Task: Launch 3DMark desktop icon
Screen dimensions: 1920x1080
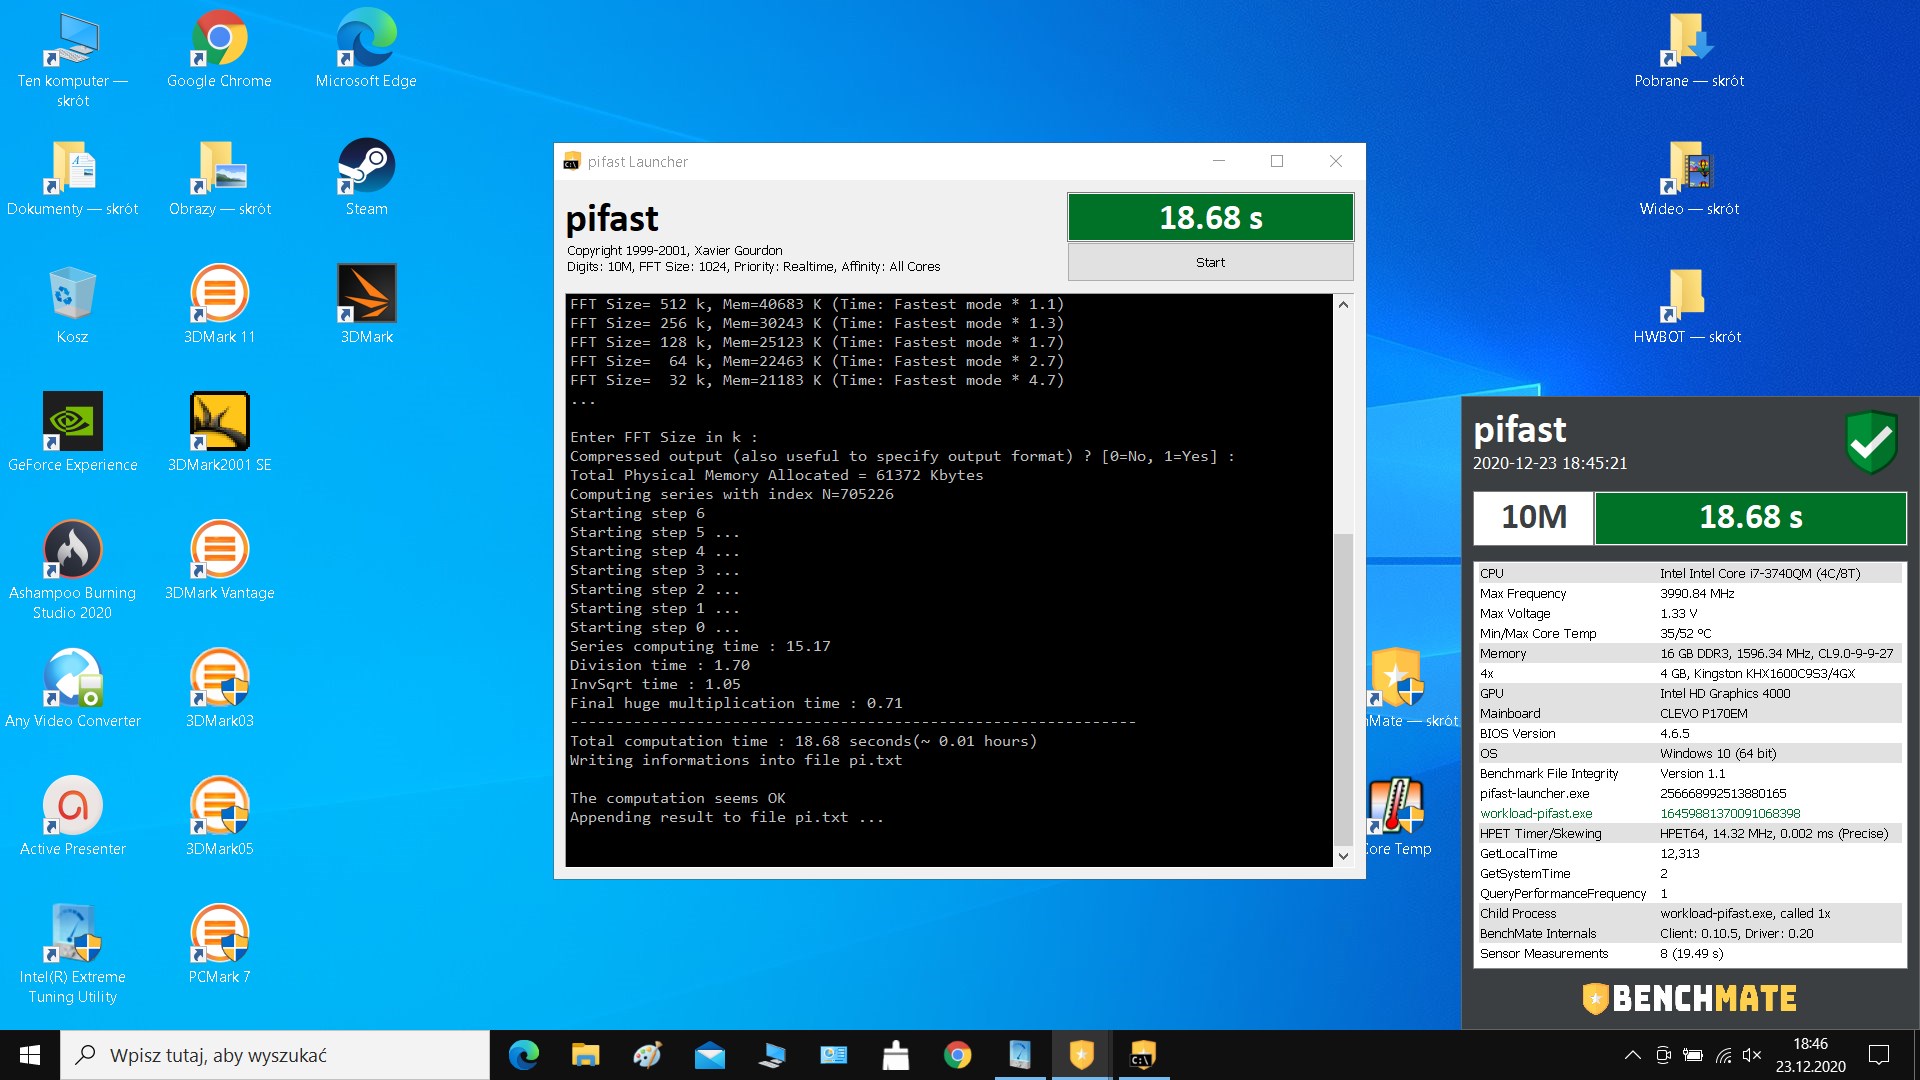Action: click(x=366, y=306)
